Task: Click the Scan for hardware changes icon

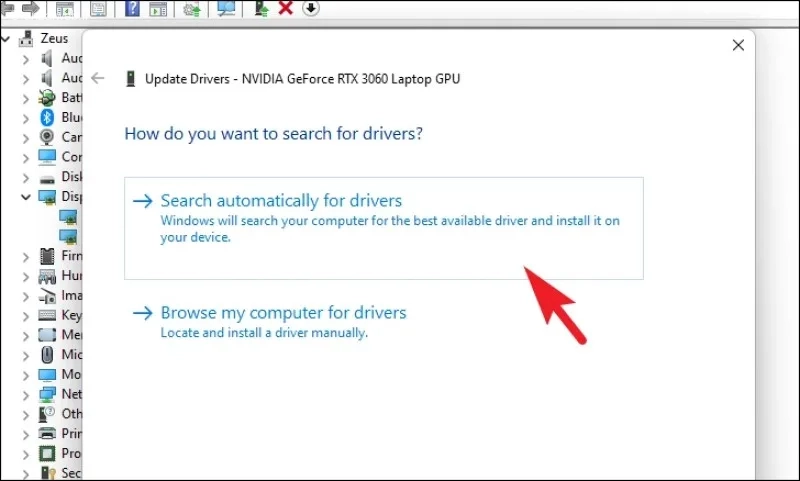Action: (x=226, y=8)
